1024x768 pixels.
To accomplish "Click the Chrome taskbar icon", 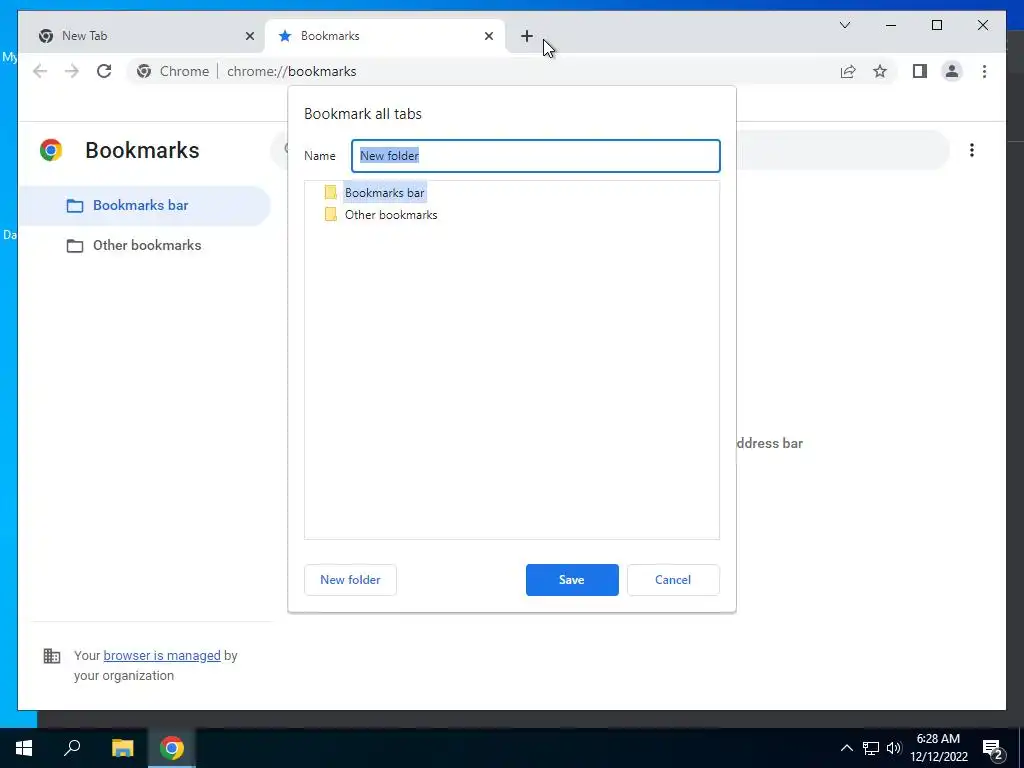I will pos(172,748).
